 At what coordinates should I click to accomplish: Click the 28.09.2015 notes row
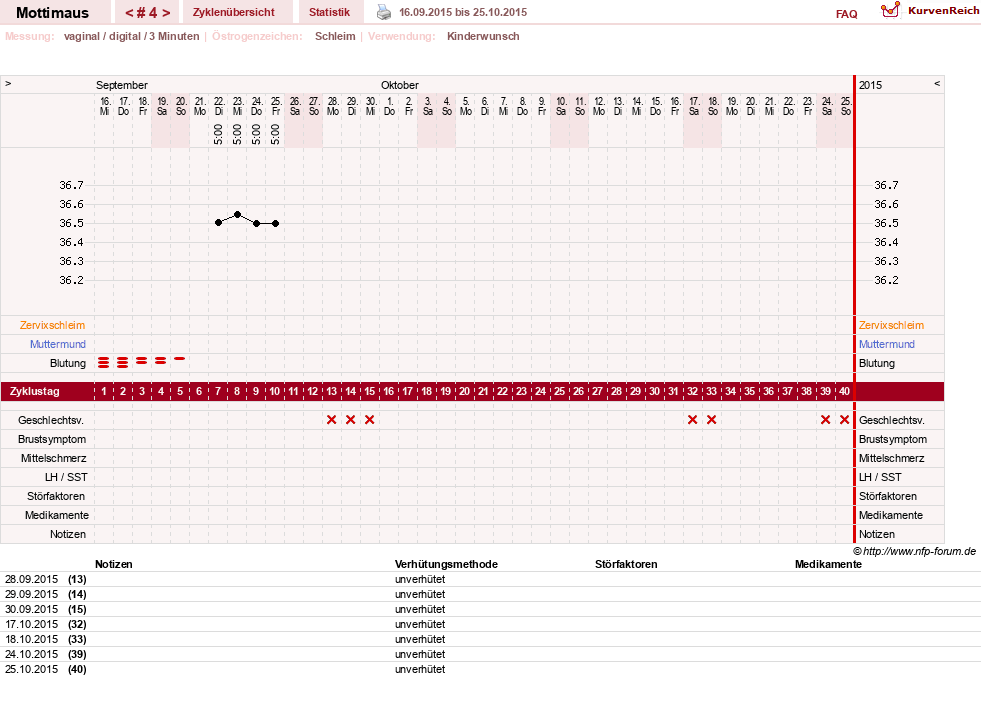coord(490,579)
